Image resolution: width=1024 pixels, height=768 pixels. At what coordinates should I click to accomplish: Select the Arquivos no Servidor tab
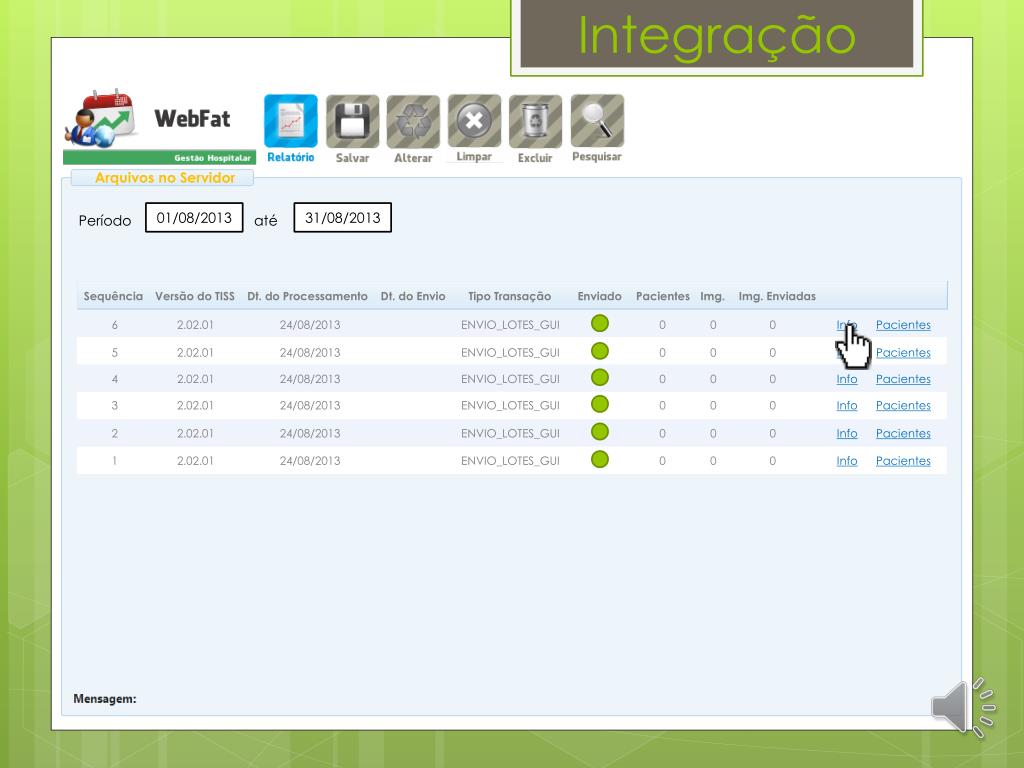[165, 178]
